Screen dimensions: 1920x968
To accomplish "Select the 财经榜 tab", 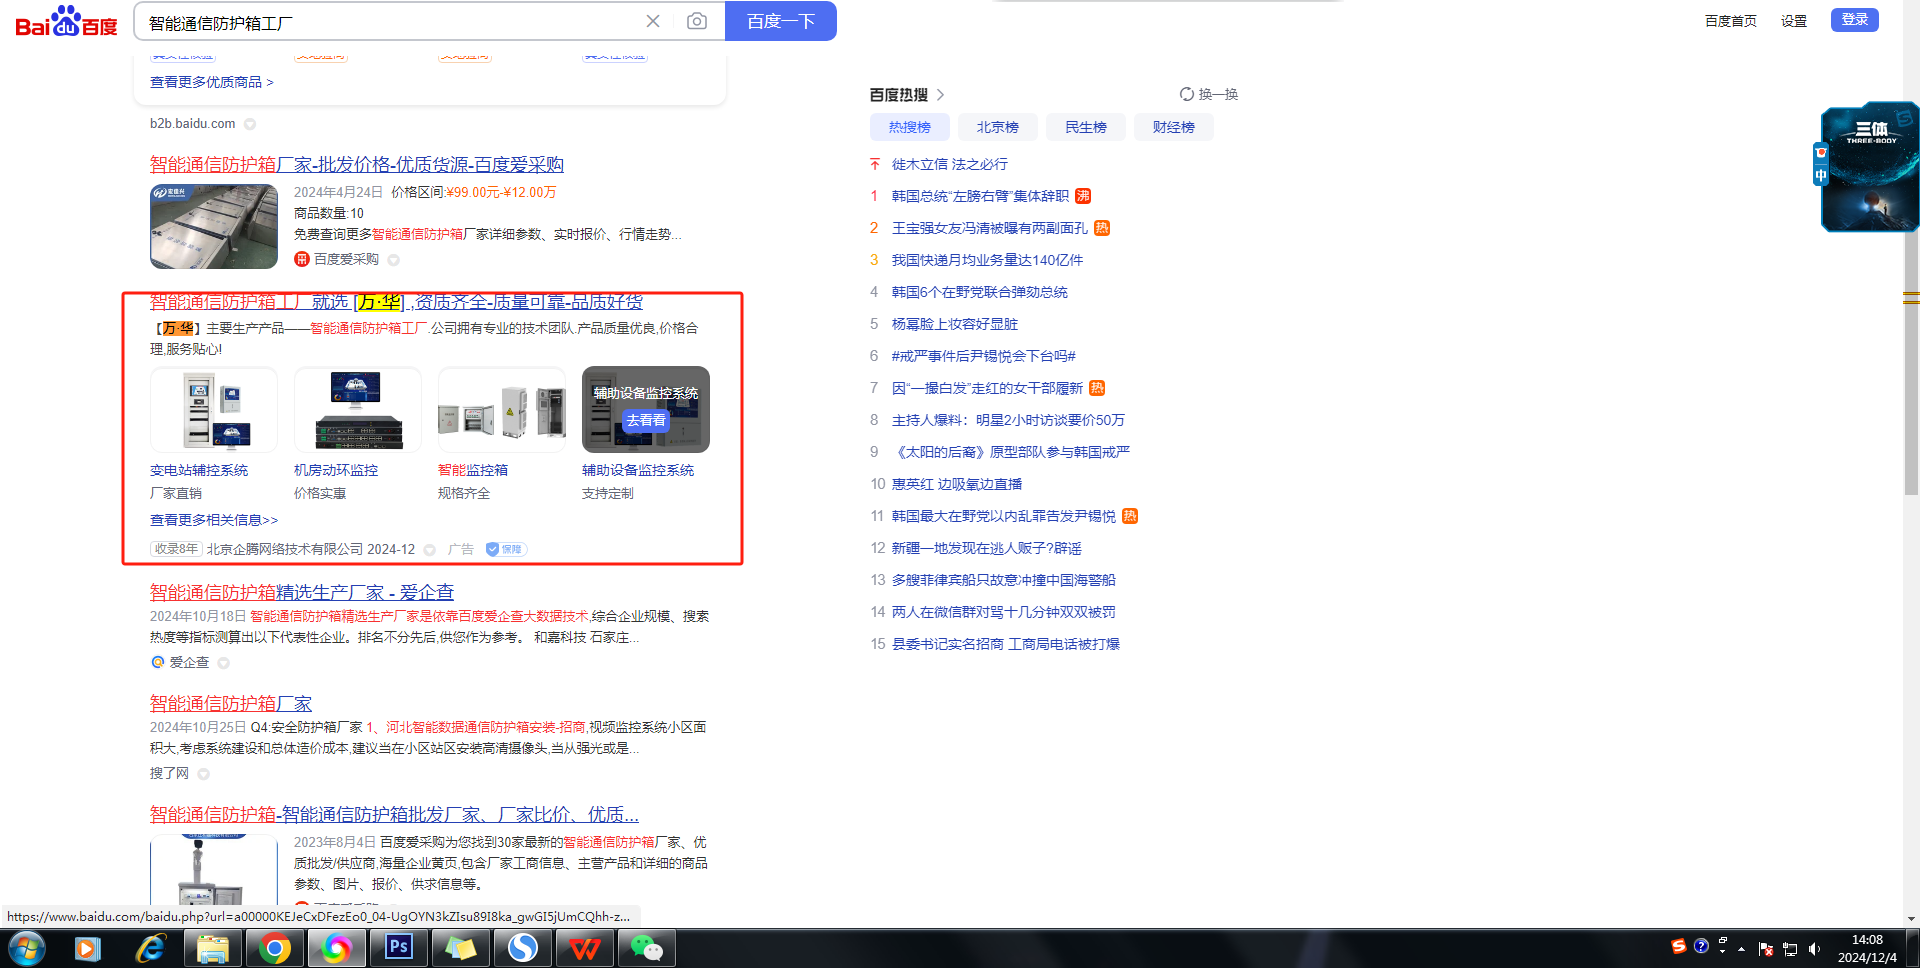I will tap(1173, 127).
